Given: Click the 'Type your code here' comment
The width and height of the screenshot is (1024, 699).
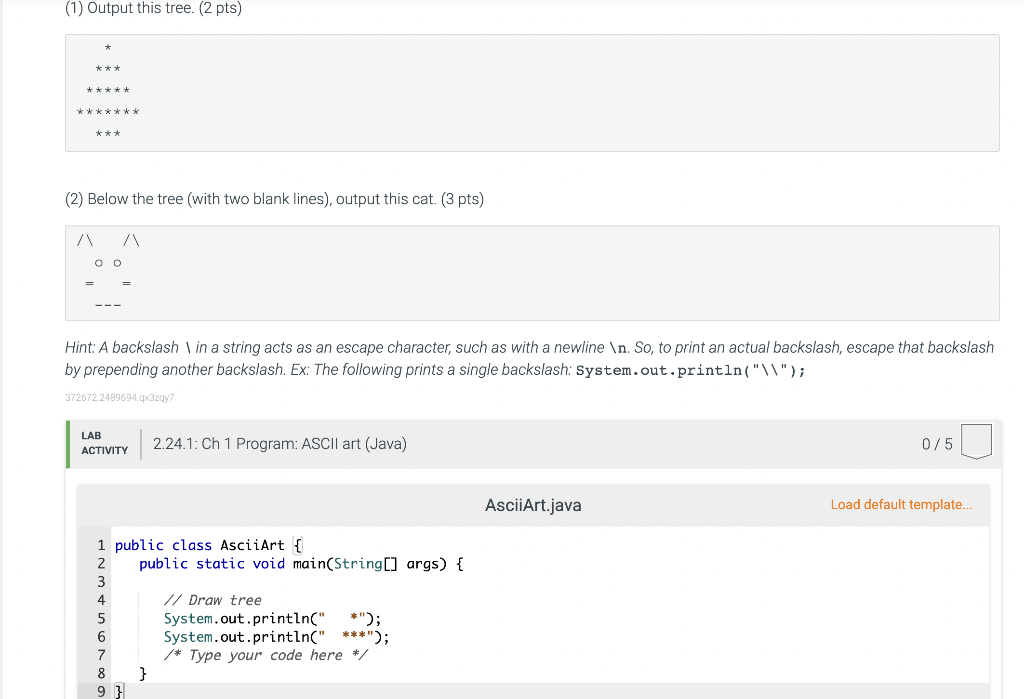Looking at the screenshot, I should point(265,655).
